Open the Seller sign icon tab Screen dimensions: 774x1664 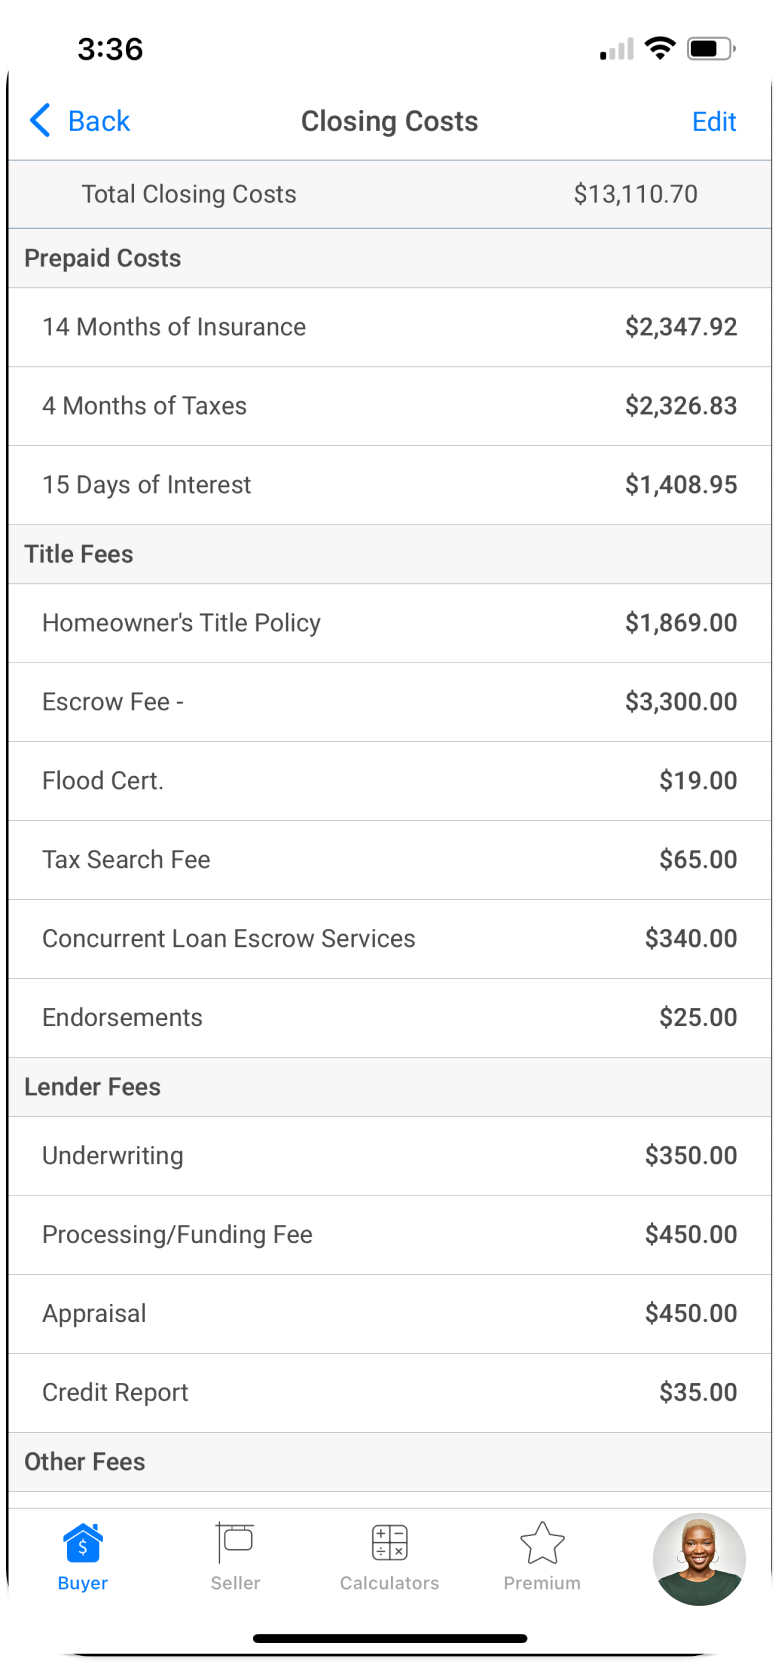(235, 1543)
